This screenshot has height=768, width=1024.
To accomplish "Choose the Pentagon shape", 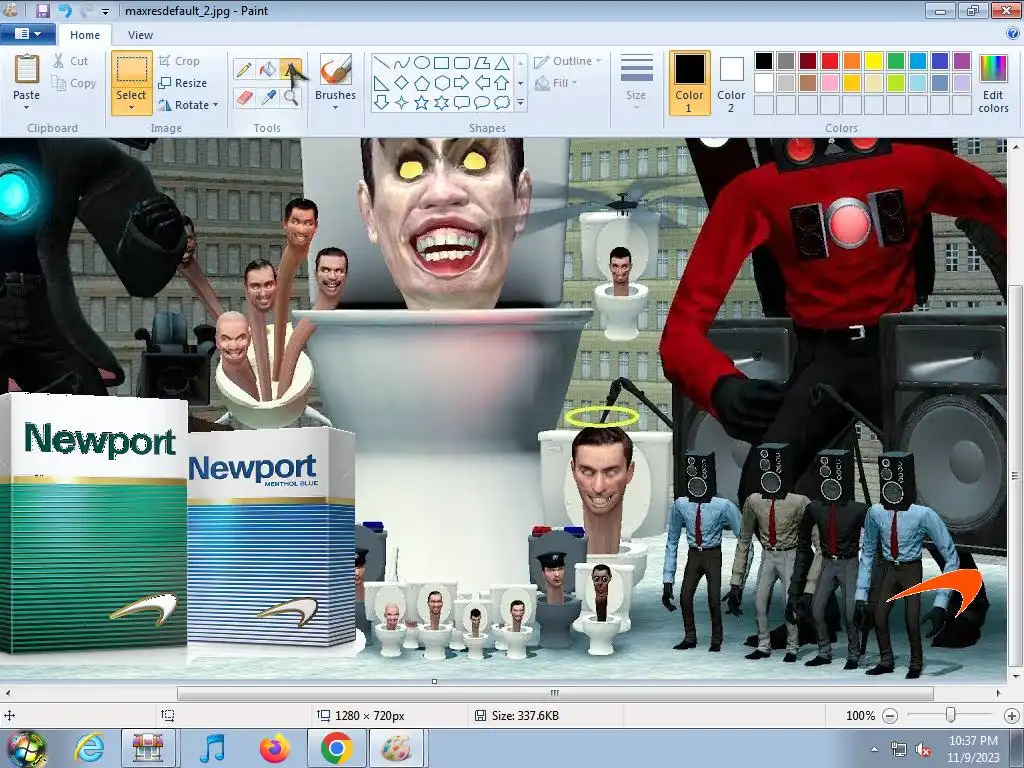I will [422, 83].
